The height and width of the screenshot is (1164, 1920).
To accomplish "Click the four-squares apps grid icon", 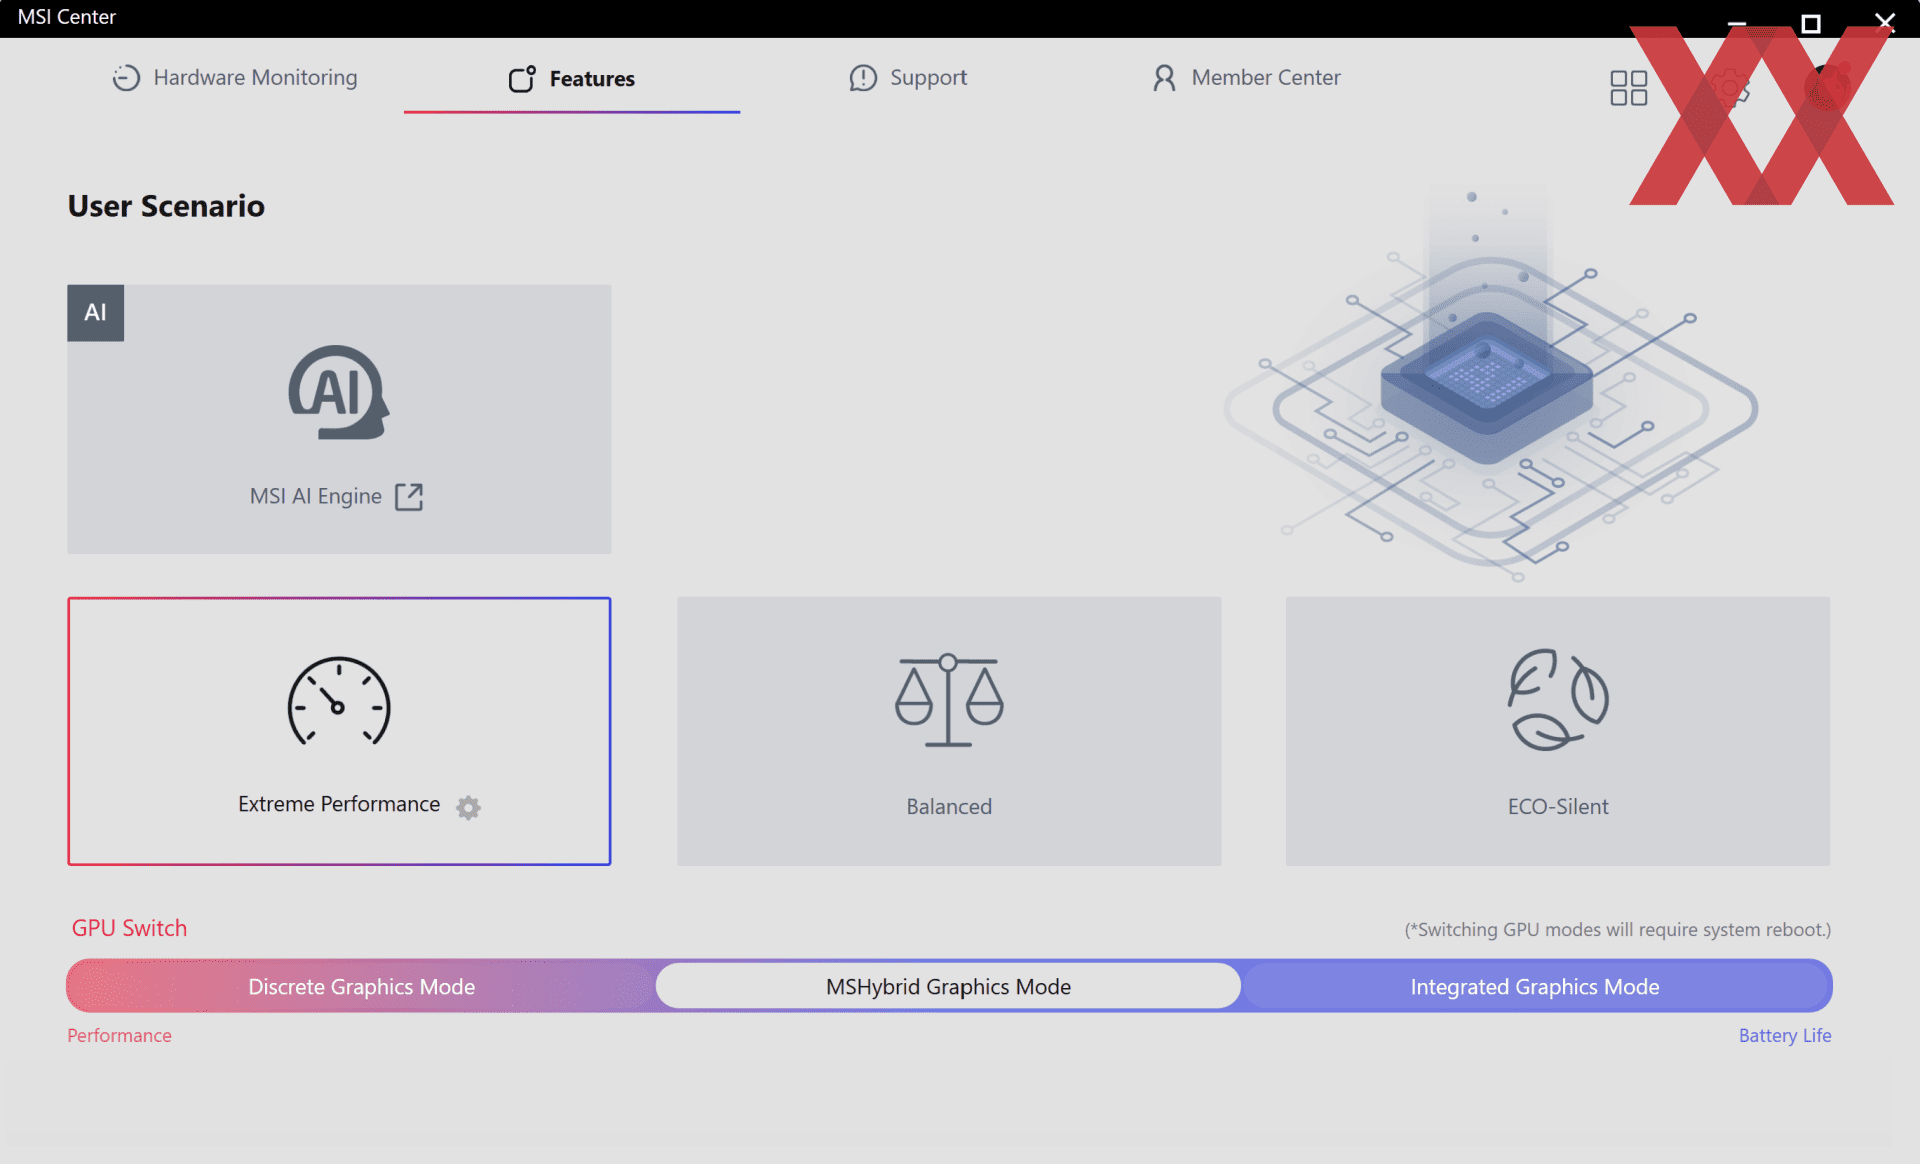I will (x=1628, y=88).
